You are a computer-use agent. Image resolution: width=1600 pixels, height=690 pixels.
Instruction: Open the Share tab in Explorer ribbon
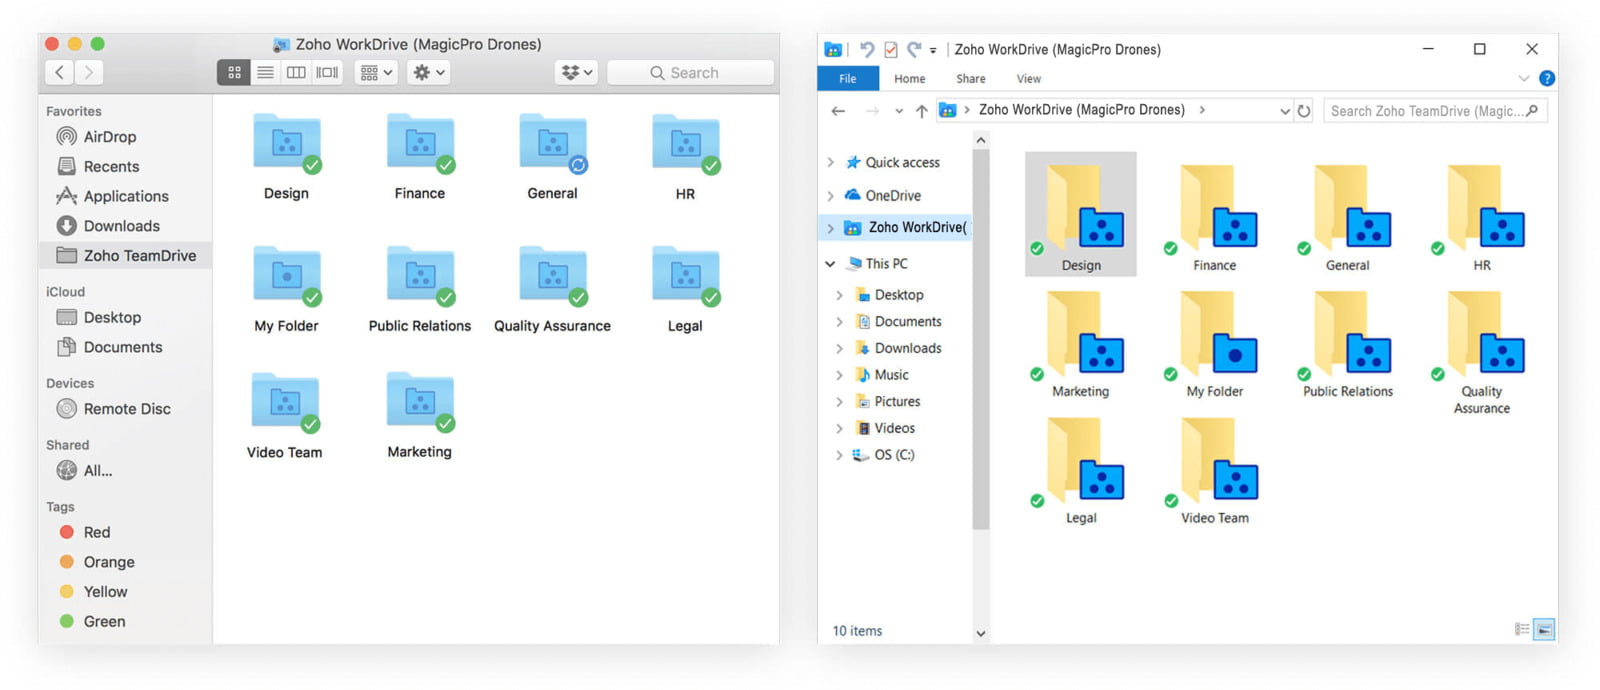tap(970, 79)
